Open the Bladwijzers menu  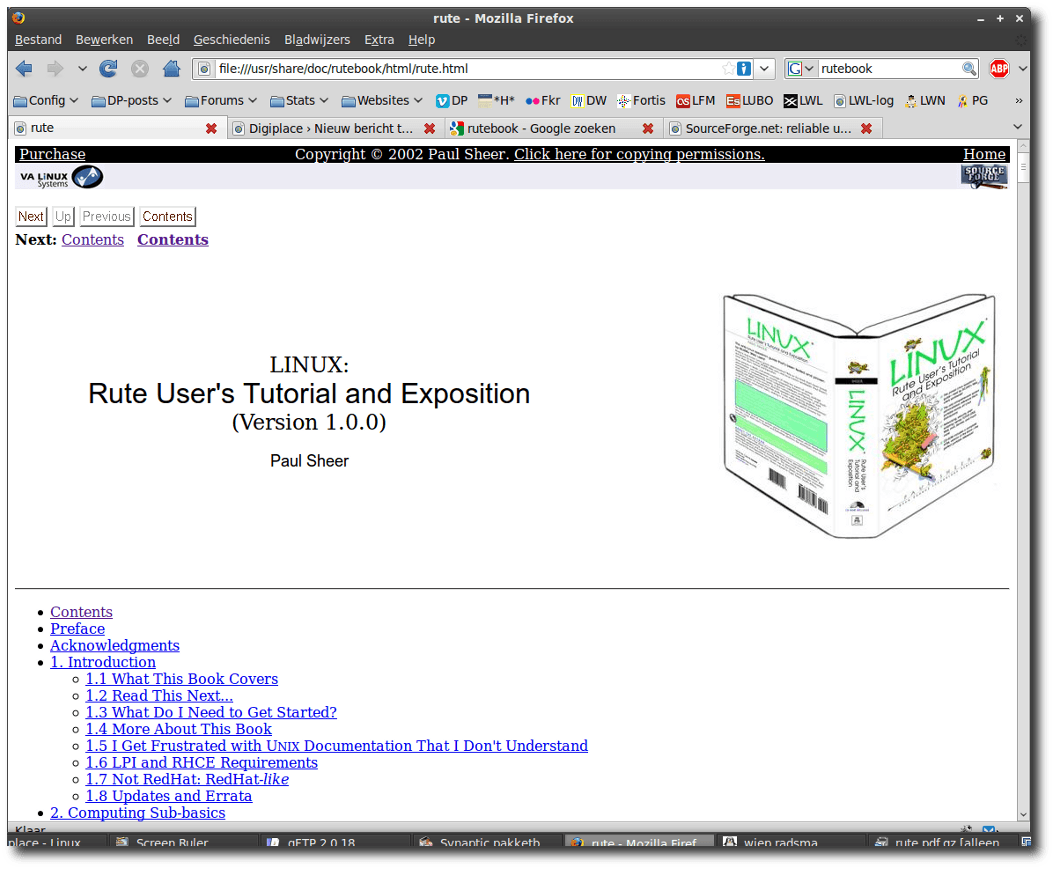[317, 40]
